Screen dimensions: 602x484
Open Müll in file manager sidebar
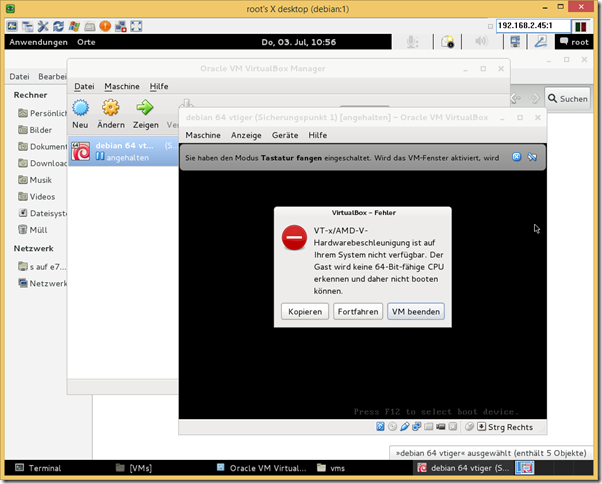(x=33, y=230)
